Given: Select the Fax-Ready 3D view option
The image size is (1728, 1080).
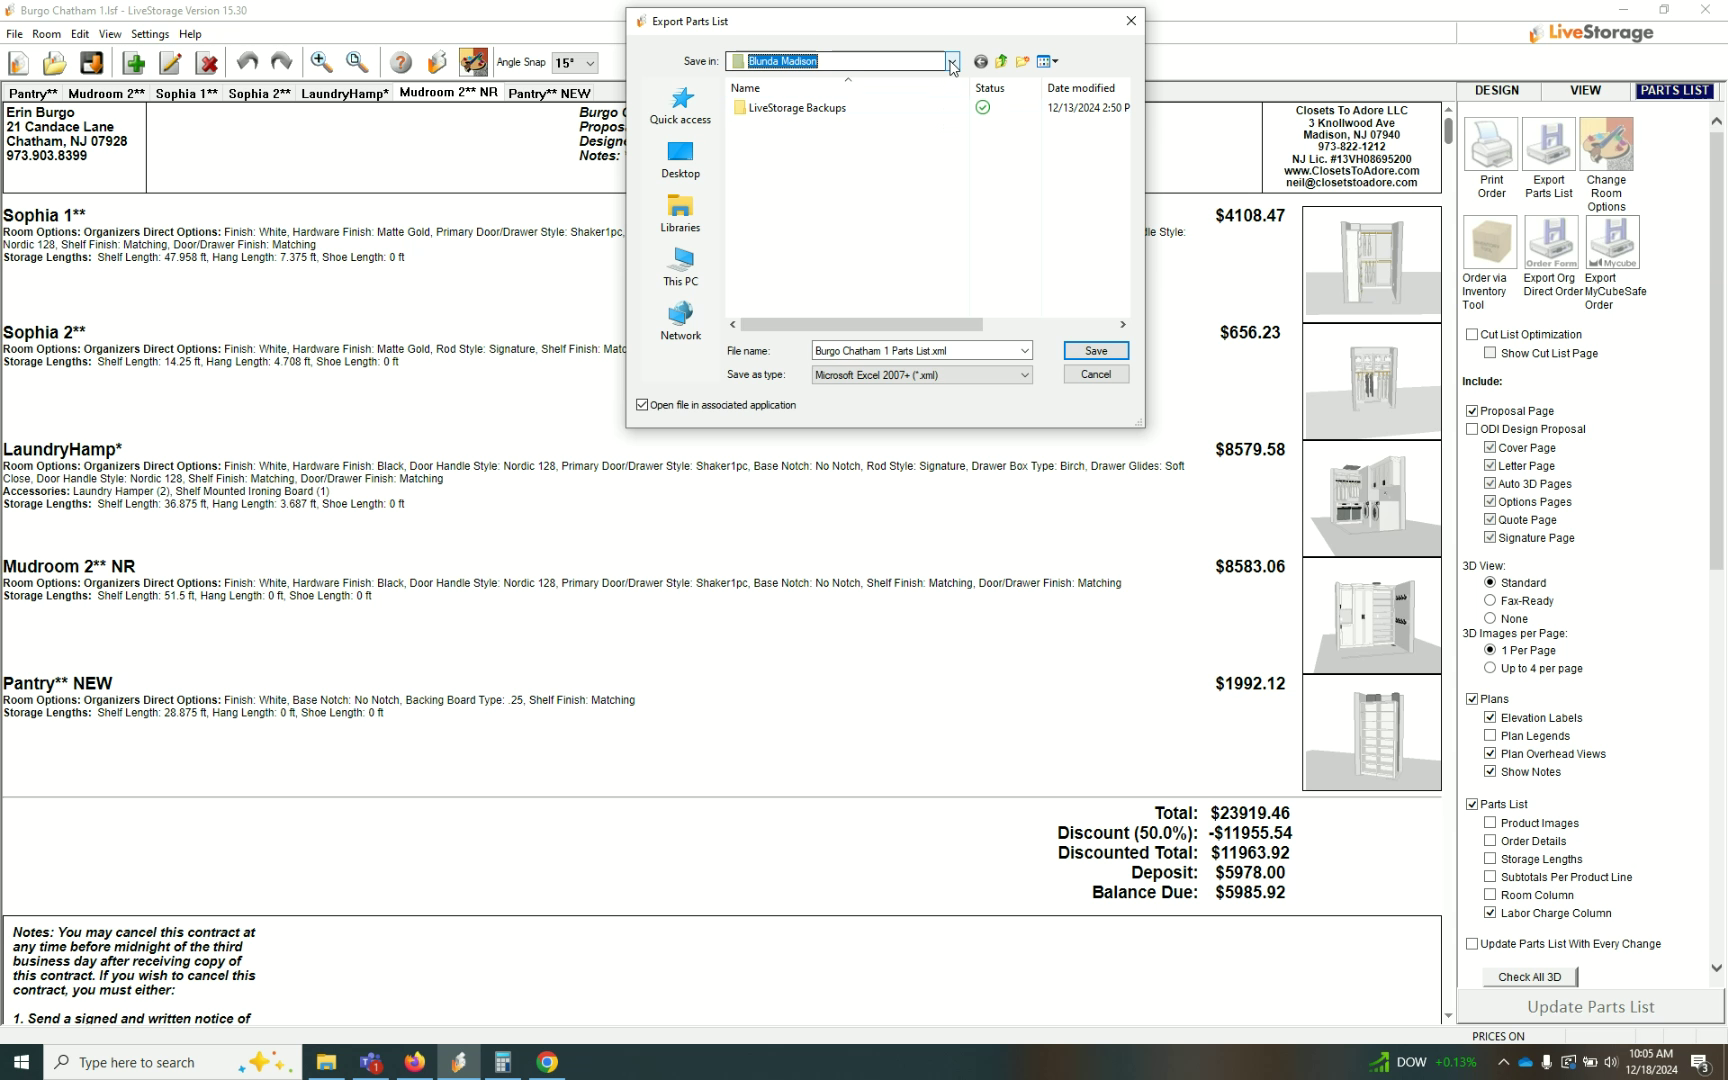Looking at the screenshot, I should [1490, 601].
